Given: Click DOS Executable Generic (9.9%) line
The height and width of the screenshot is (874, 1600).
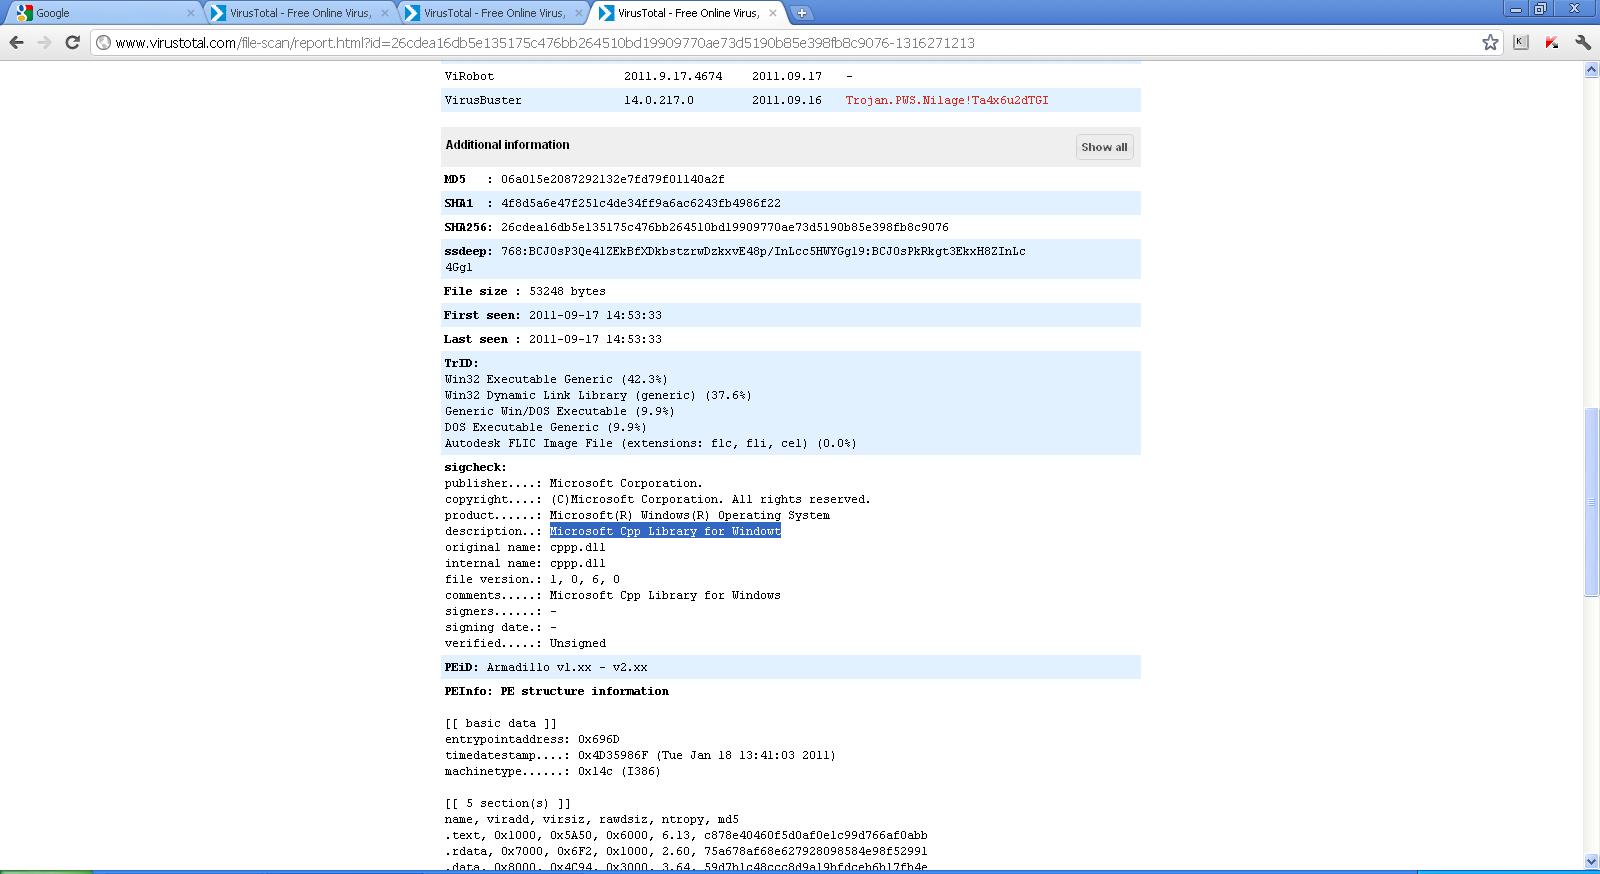Looking at the screenshot, I should (546, 427).
